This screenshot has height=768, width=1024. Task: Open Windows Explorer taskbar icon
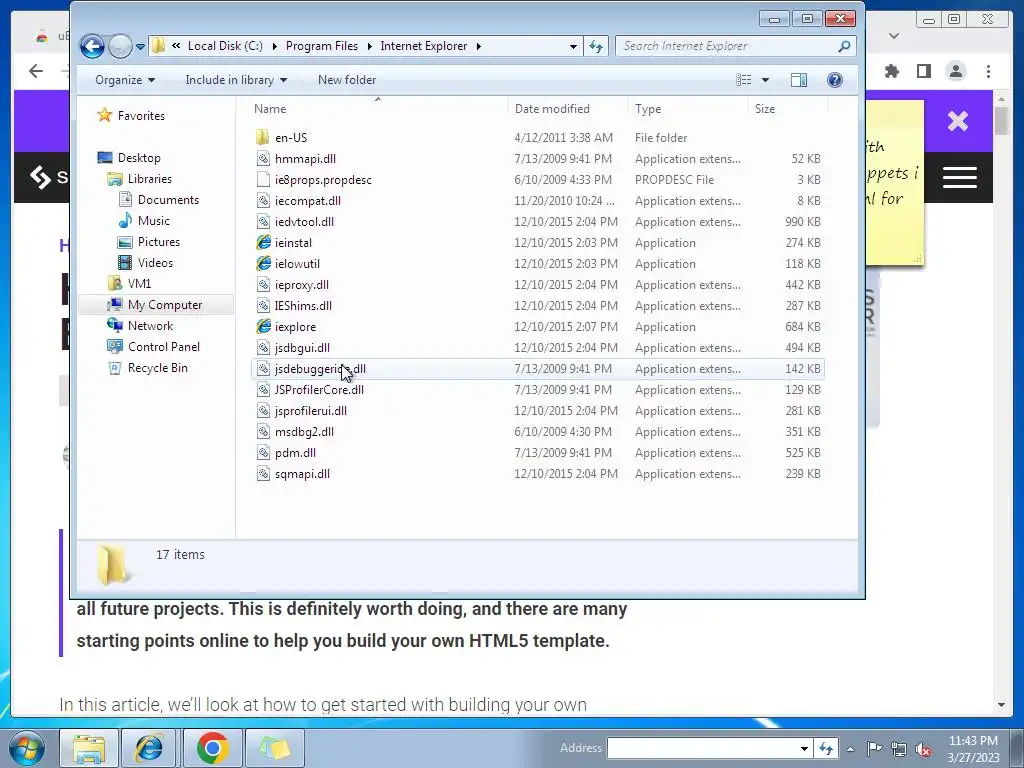pyautogui.click(x=89, y=748)
